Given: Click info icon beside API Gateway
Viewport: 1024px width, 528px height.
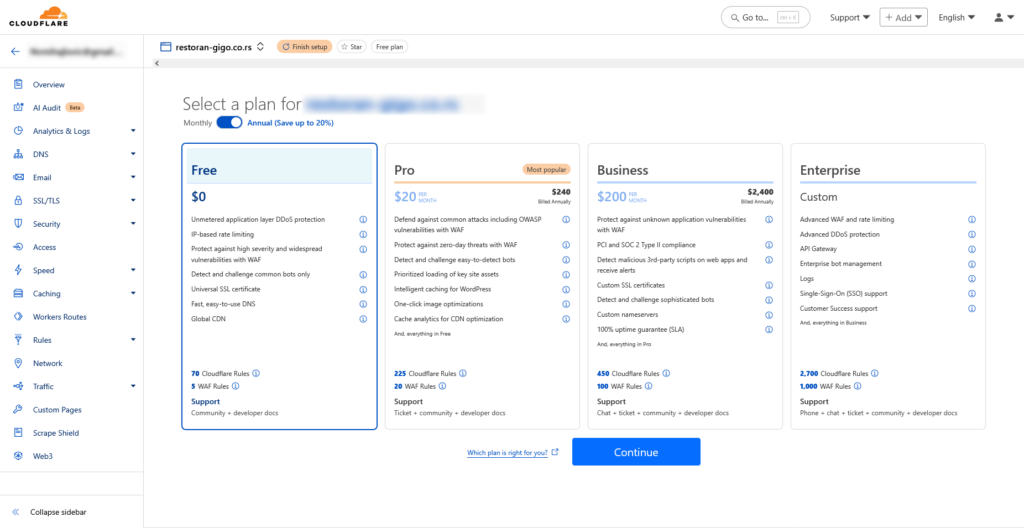Looking at the screenshot, I should [x=972, y=249].
